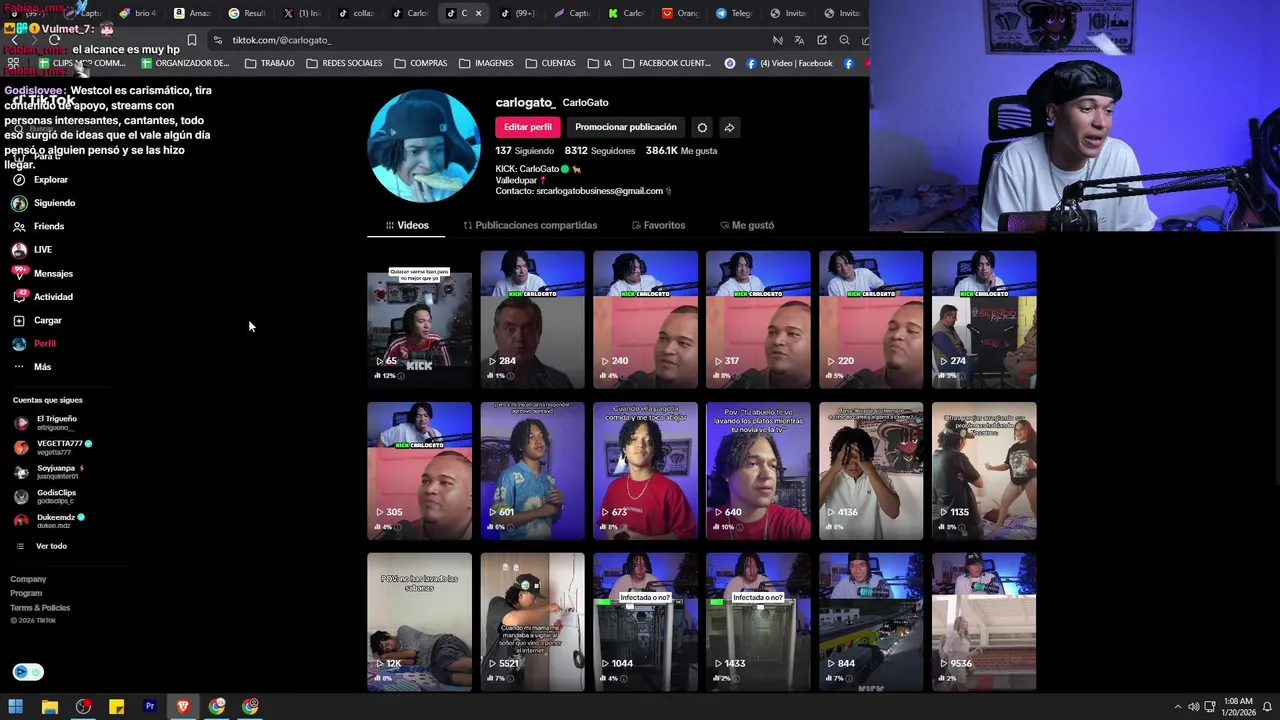Switch to the Videos tab
The image size is (1280, 720).
(407, 226)
